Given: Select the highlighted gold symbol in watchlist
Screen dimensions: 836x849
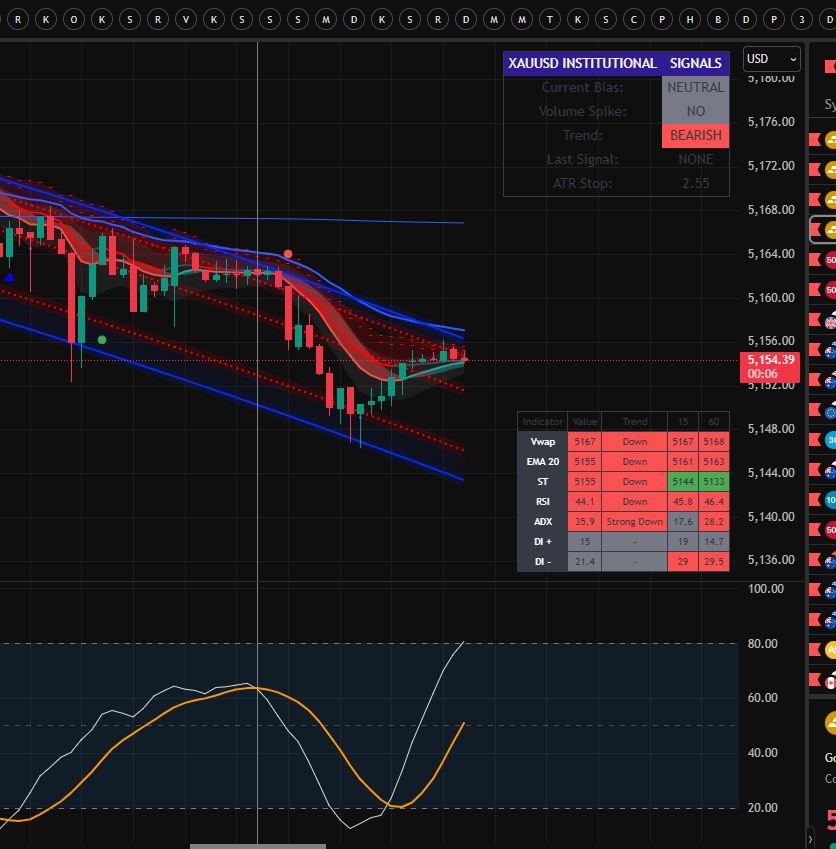Looking at the screenshot, I should [829, 230].
